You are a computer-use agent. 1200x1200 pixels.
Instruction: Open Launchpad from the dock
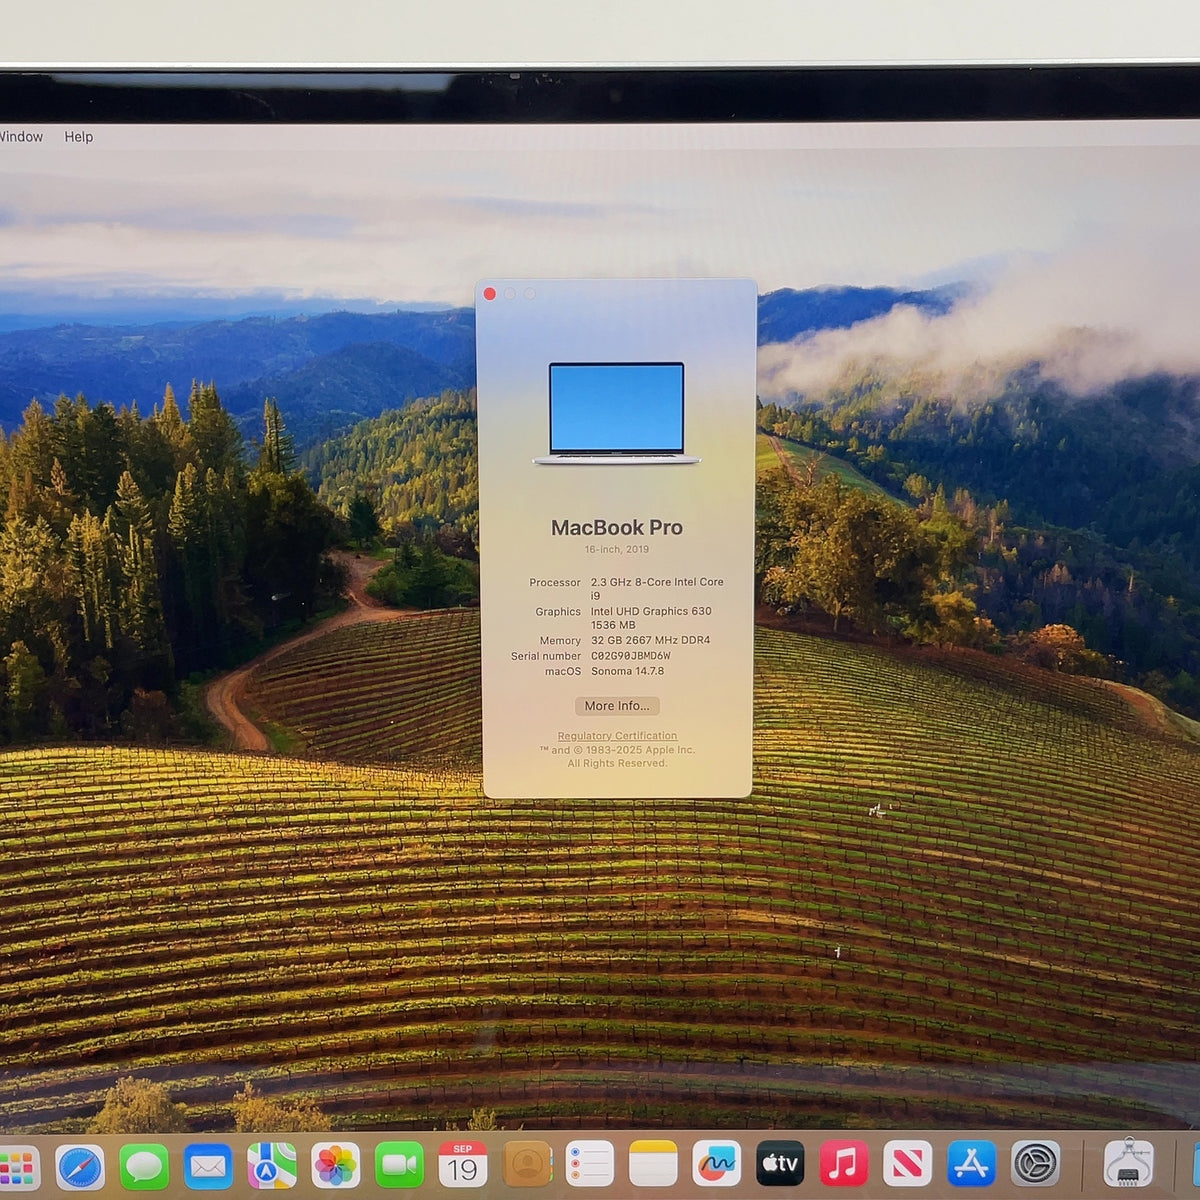(x=17, y=1166)
